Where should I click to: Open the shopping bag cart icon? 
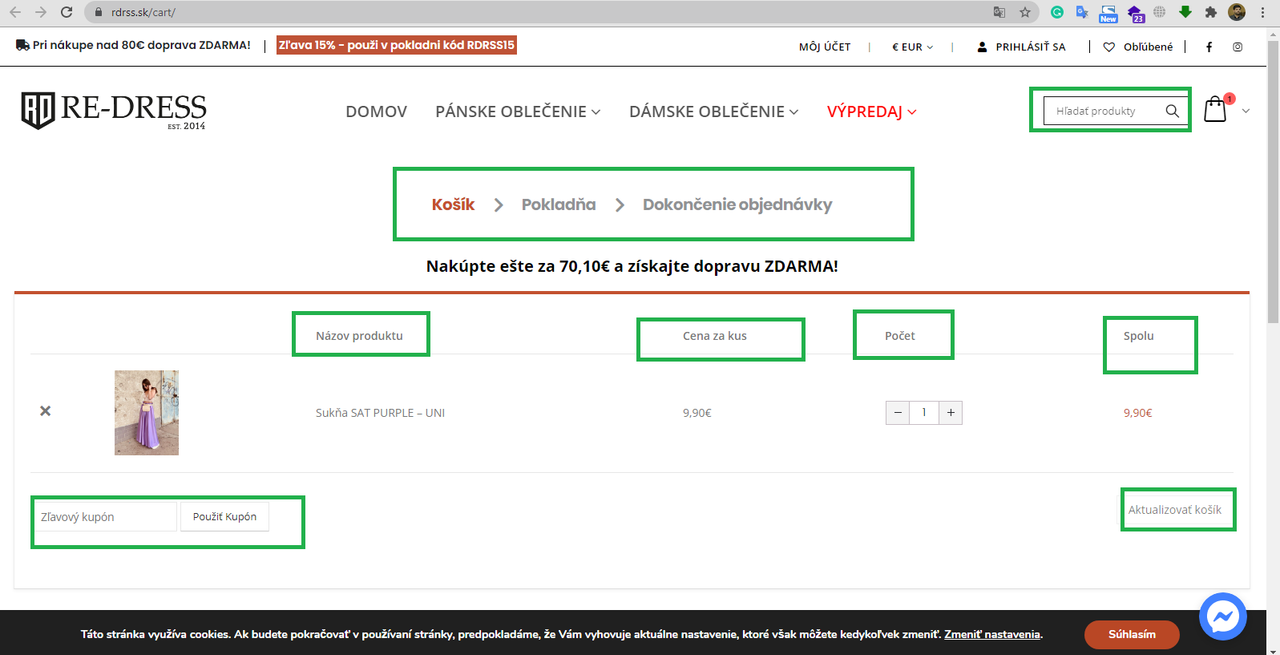point(1215,109)
